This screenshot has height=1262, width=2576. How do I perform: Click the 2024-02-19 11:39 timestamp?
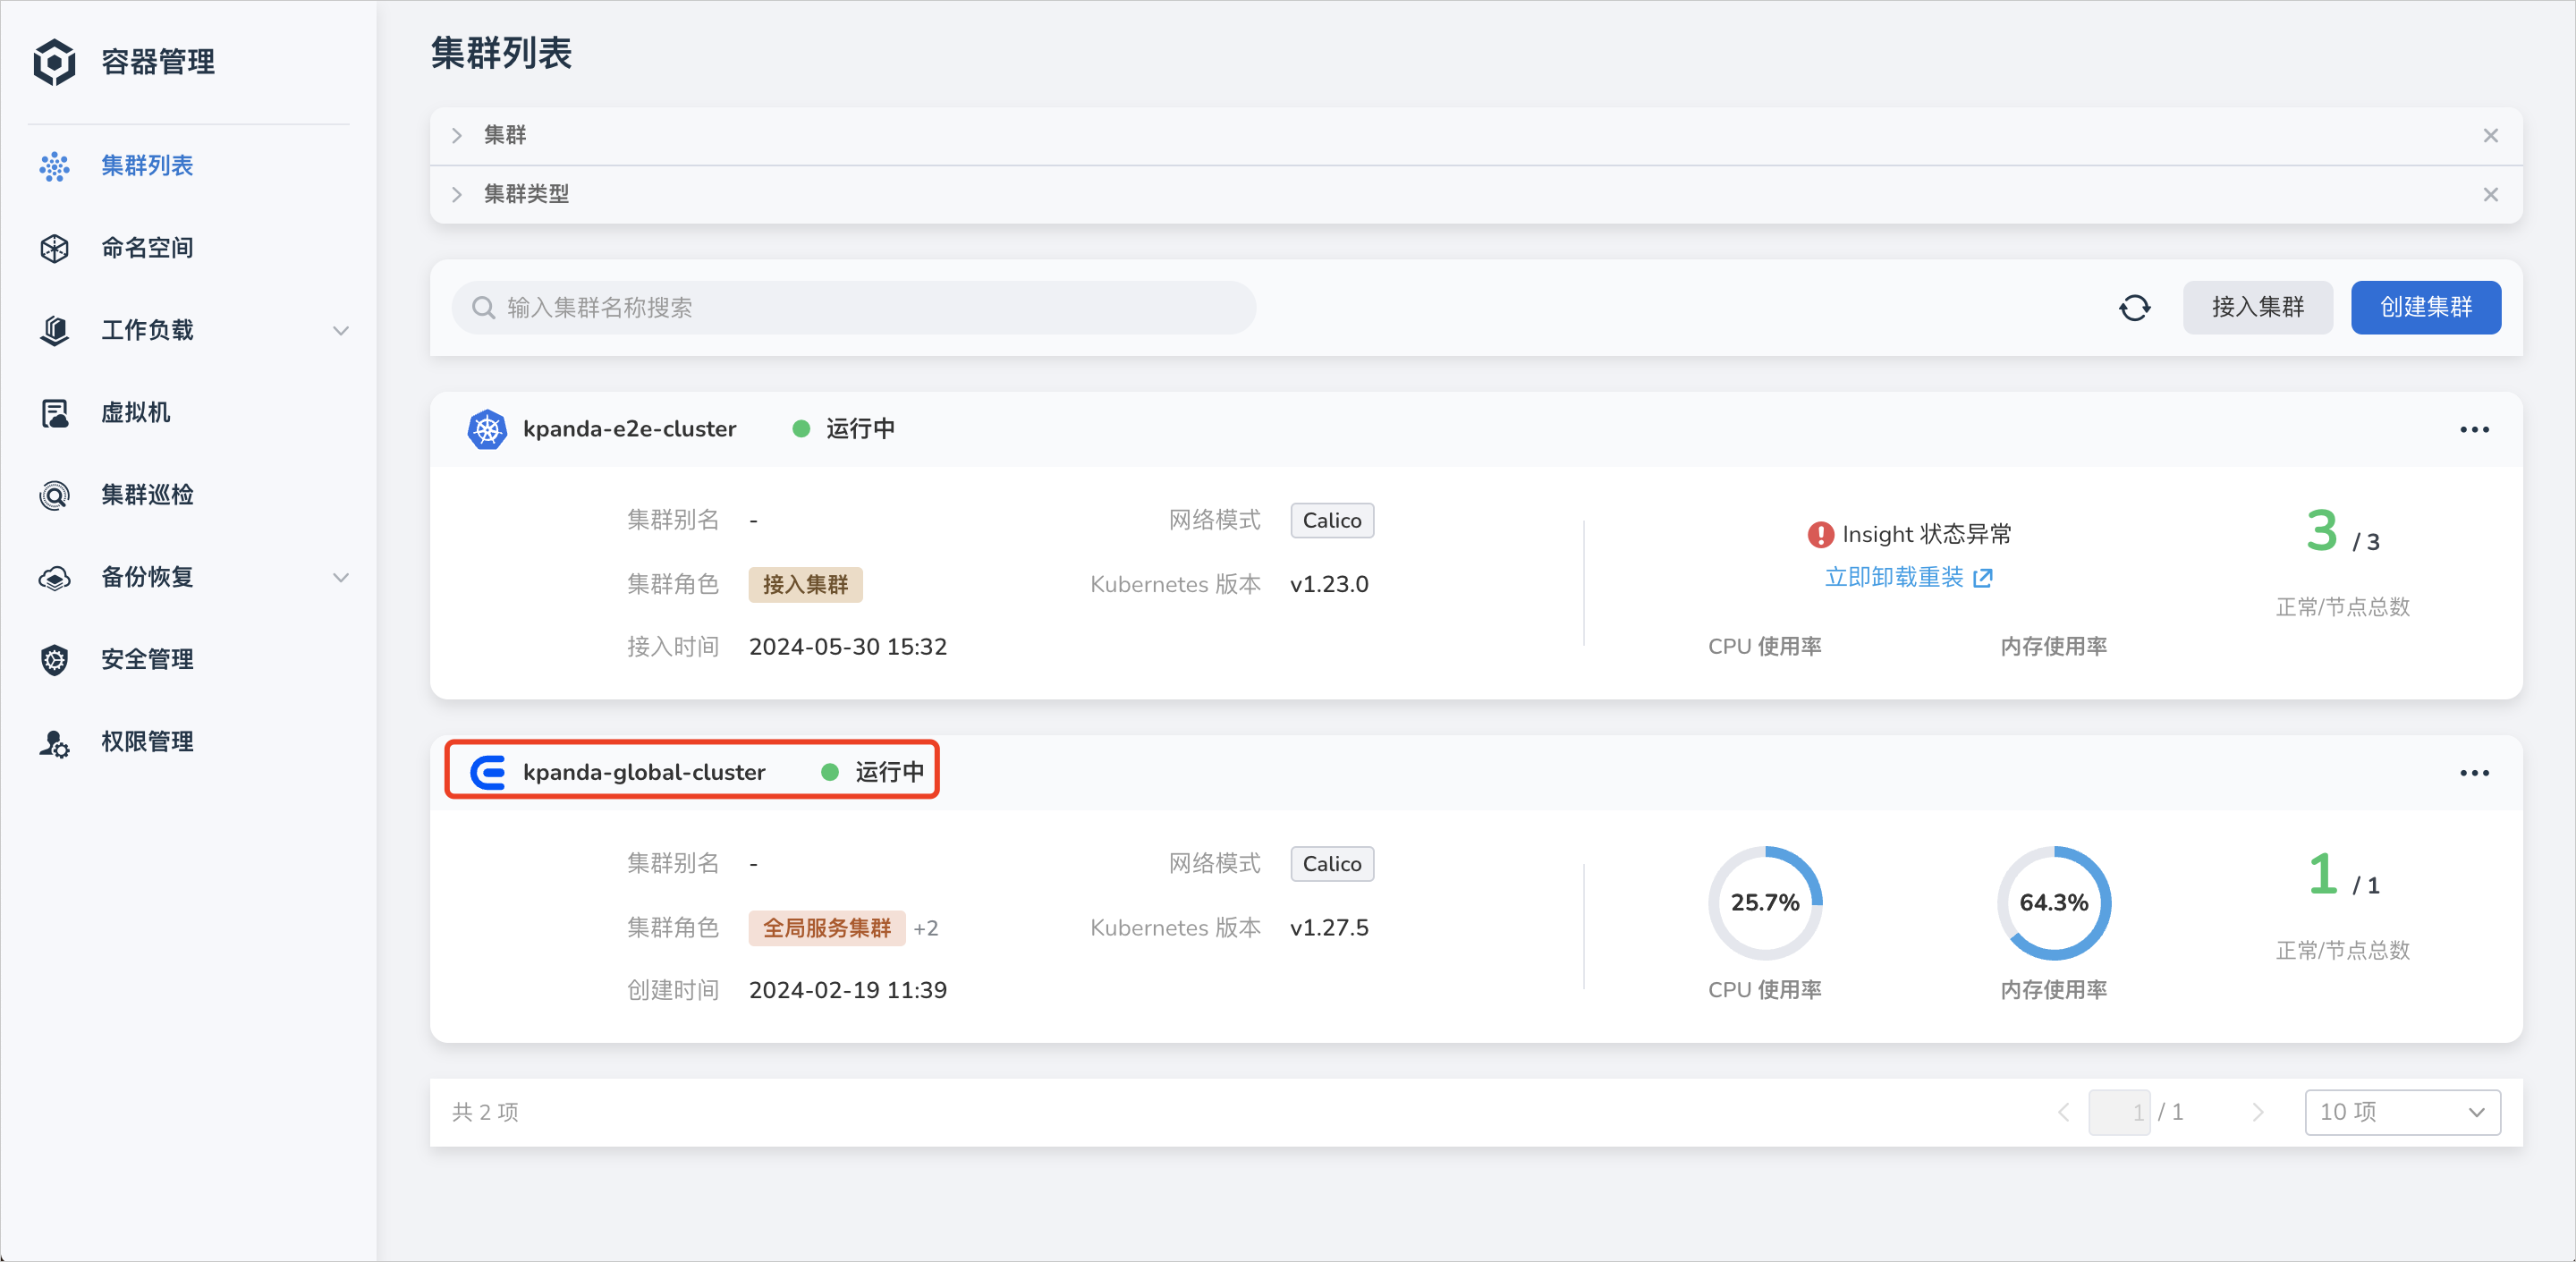[x=847, y=991]
